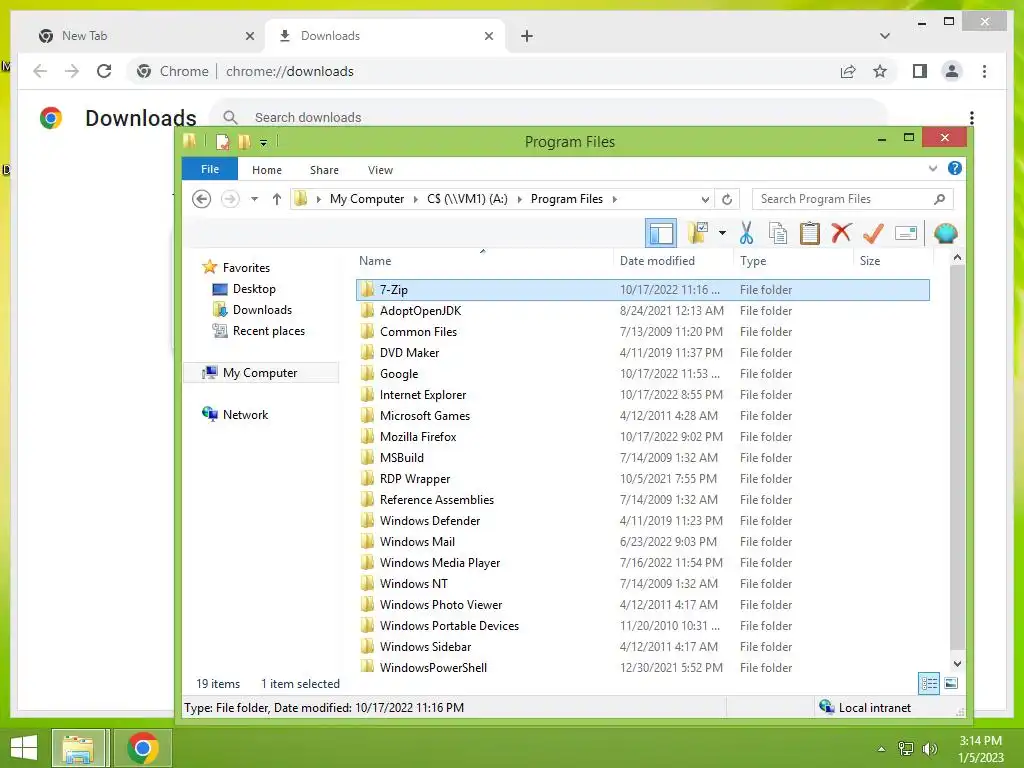This screenshot has width=1024, height=768.
Task: Sort by the Name column header
Action: pos(483,261)
